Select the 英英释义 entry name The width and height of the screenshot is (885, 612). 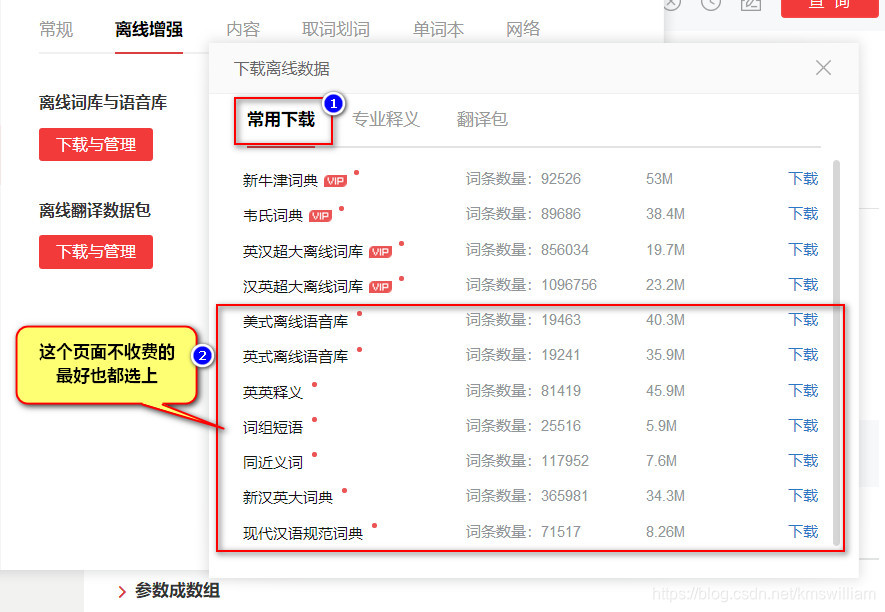(x=273, y=392)
